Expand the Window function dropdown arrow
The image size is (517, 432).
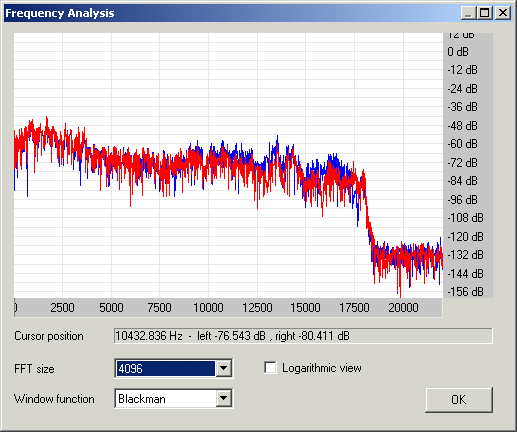tap(223, 398)
